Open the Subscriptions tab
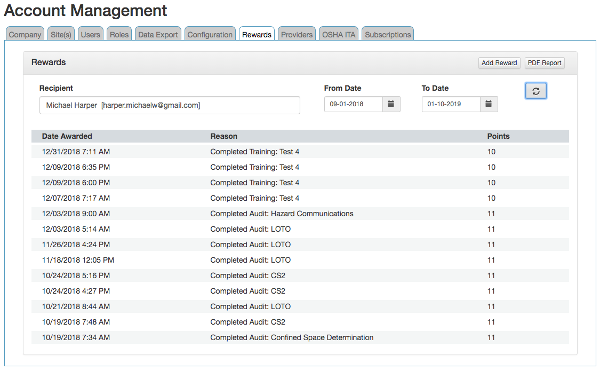The height and width of the screenshot is (370, 600). (x=388, y=34)
